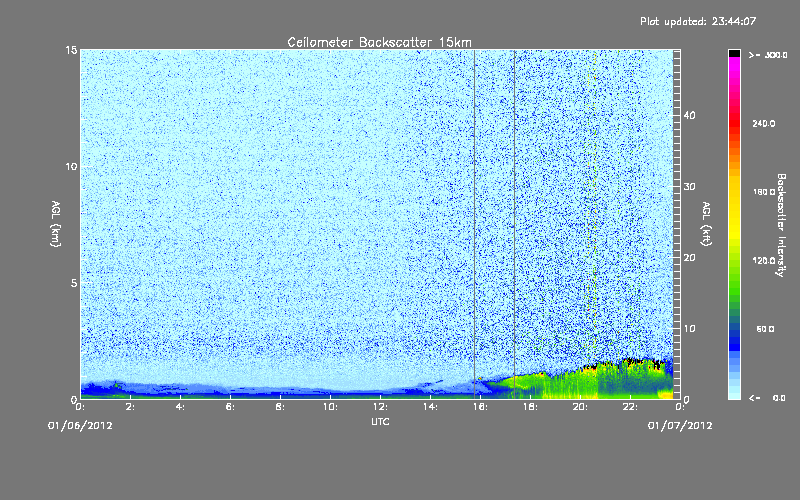
Task: Click the "14:" hour tick on time axis
Action: point(430,407)
